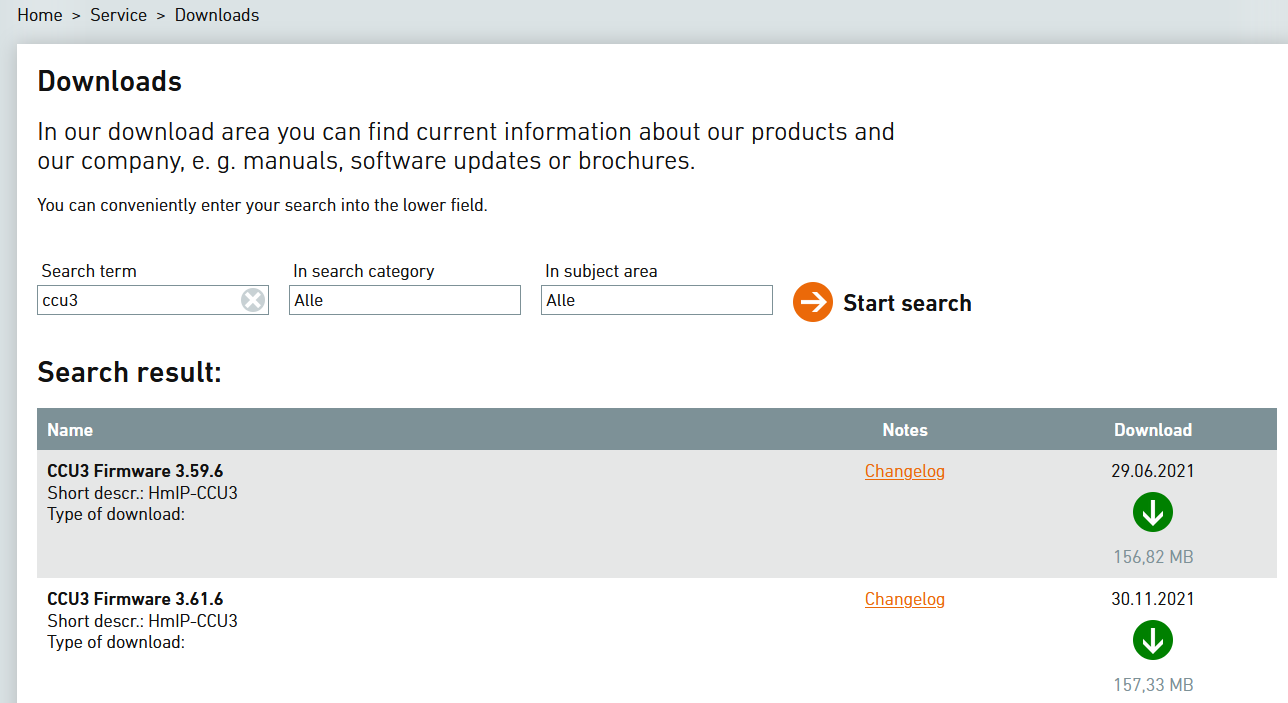Open the 'In search category' dropdown
The height and width of the screenshot is (703, 1288).
[x=405, y=300]
